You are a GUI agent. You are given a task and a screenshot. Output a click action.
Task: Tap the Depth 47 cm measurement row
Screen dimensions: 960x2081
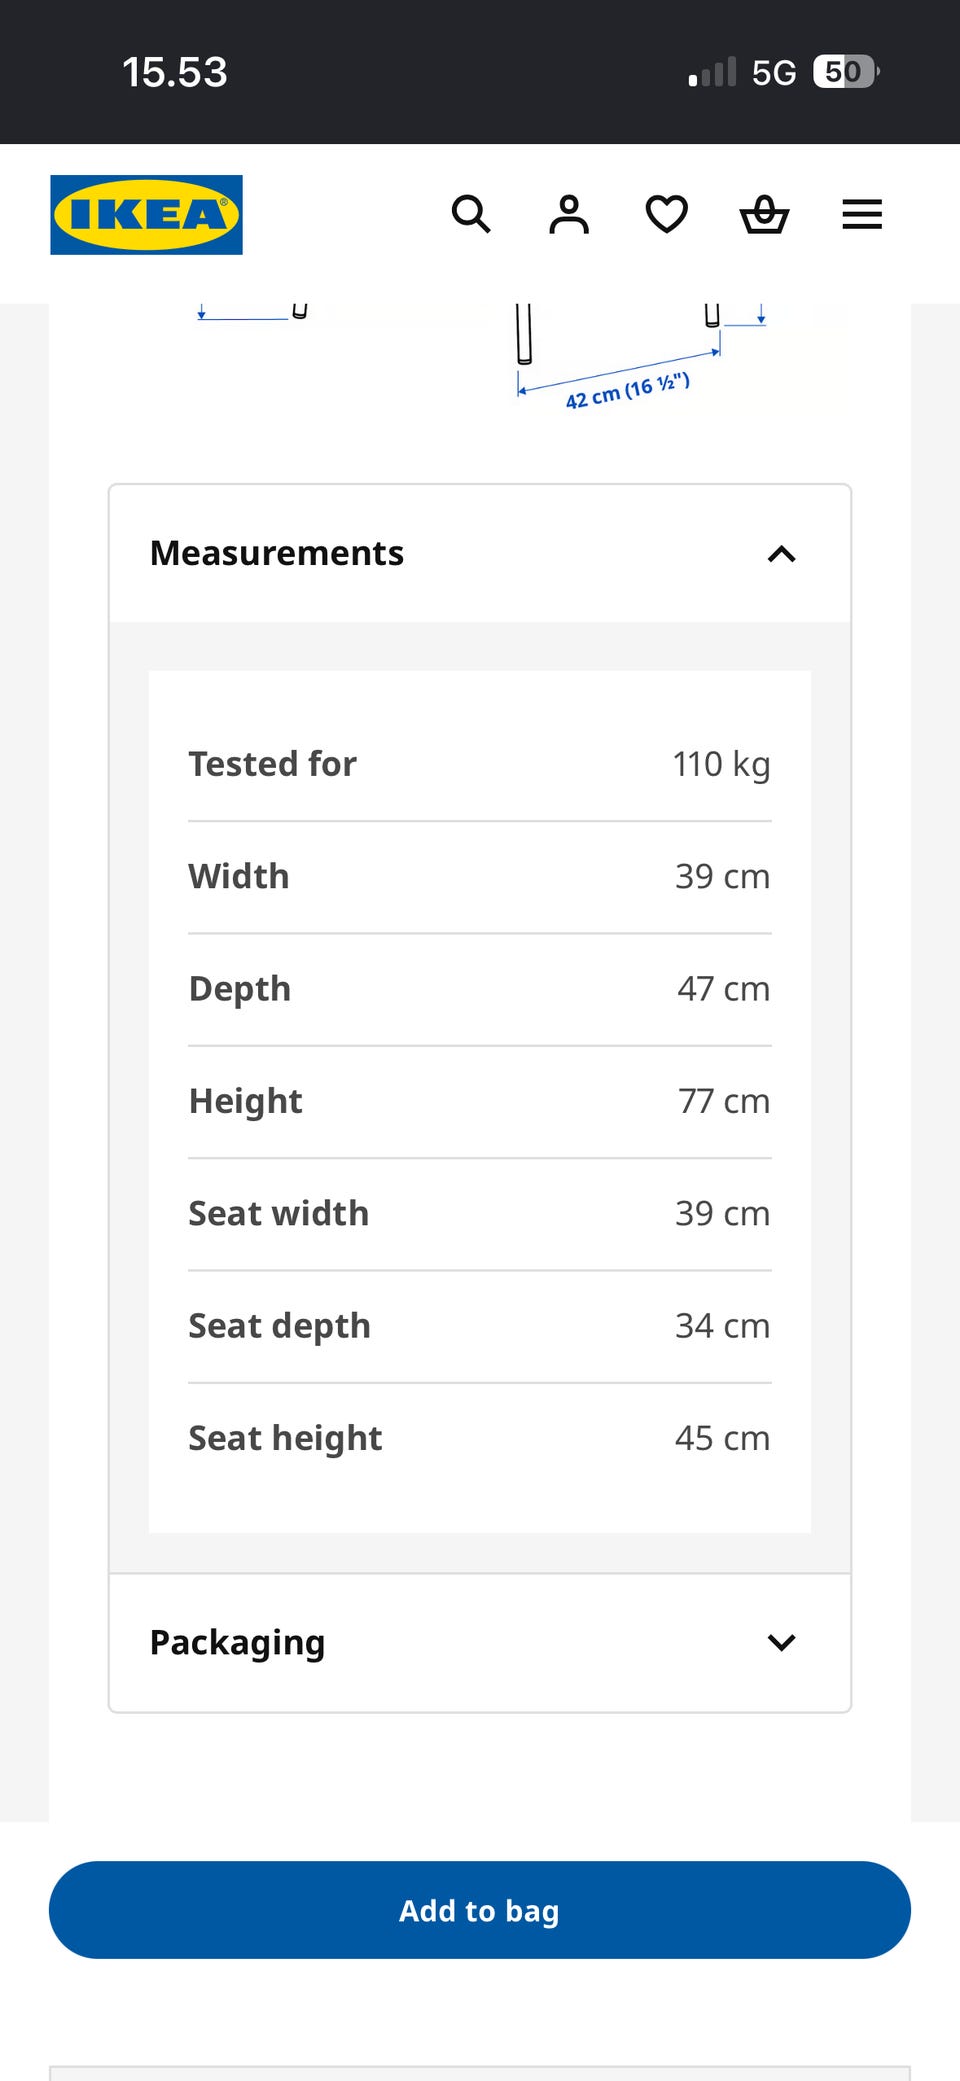[480, 989]
